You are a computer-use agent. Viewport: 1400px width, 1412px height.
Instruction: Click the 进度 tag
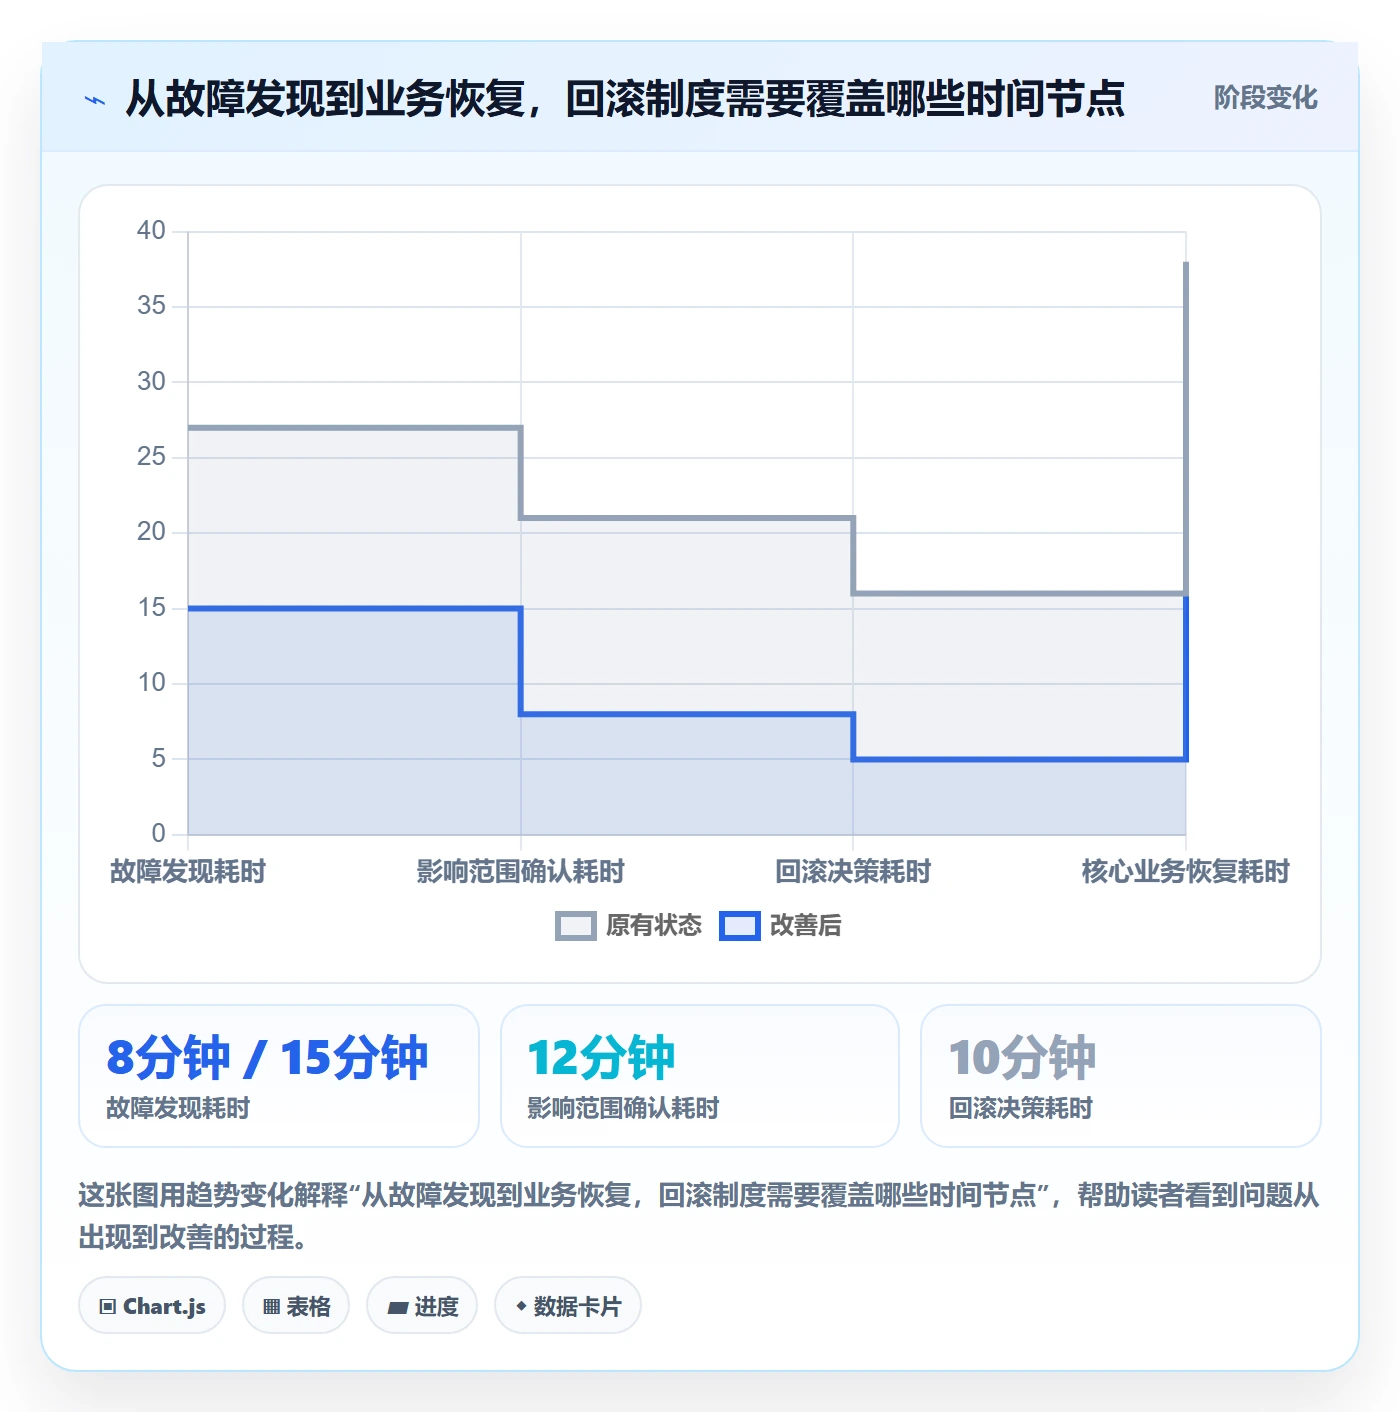click(422, 1306)
